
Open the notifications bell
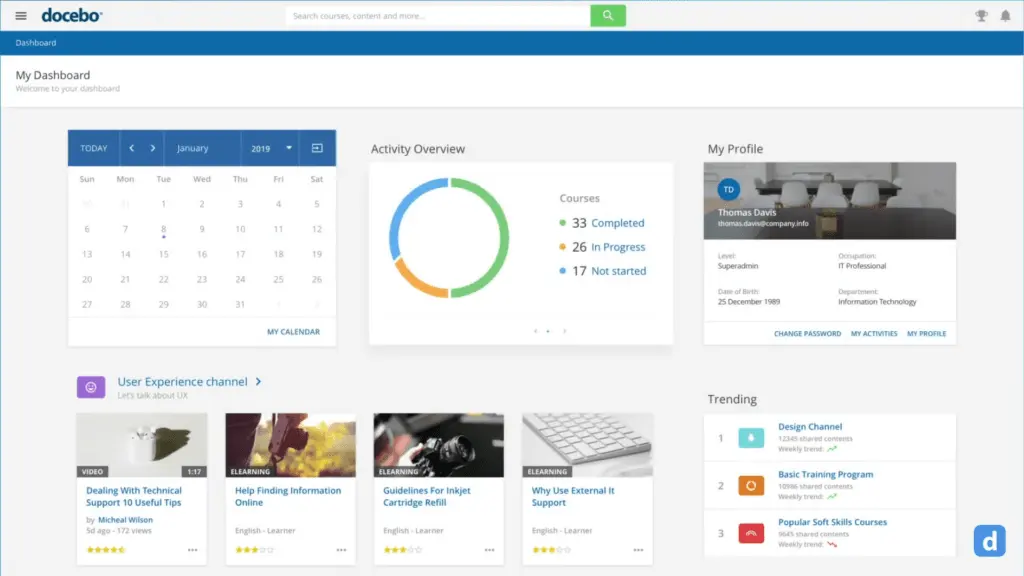[1005, 16]
